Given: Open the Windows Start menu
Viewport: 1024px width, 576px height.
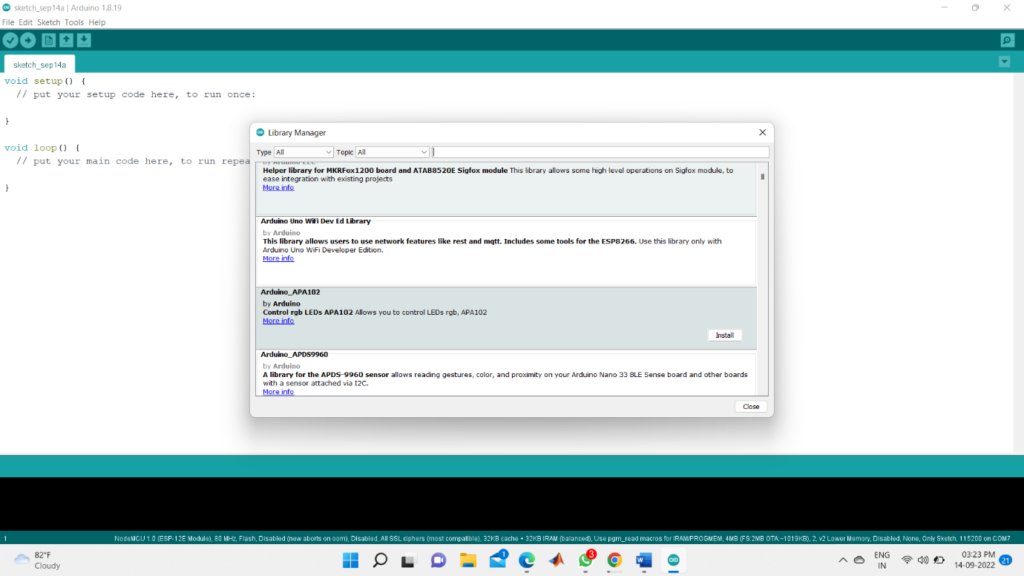Looking at the screenshot, I should (x=351, y=560).
